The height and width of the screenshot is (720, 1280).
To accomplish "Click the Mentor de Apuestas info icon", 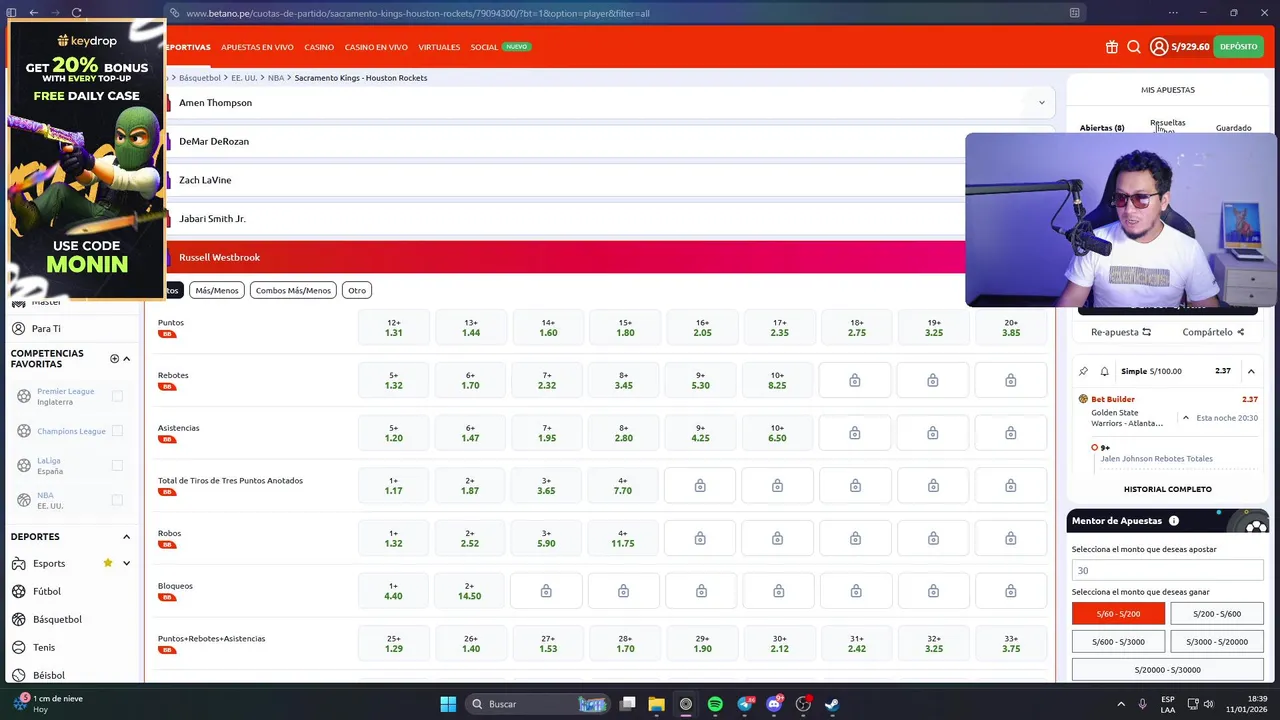I will (1174, 521).
